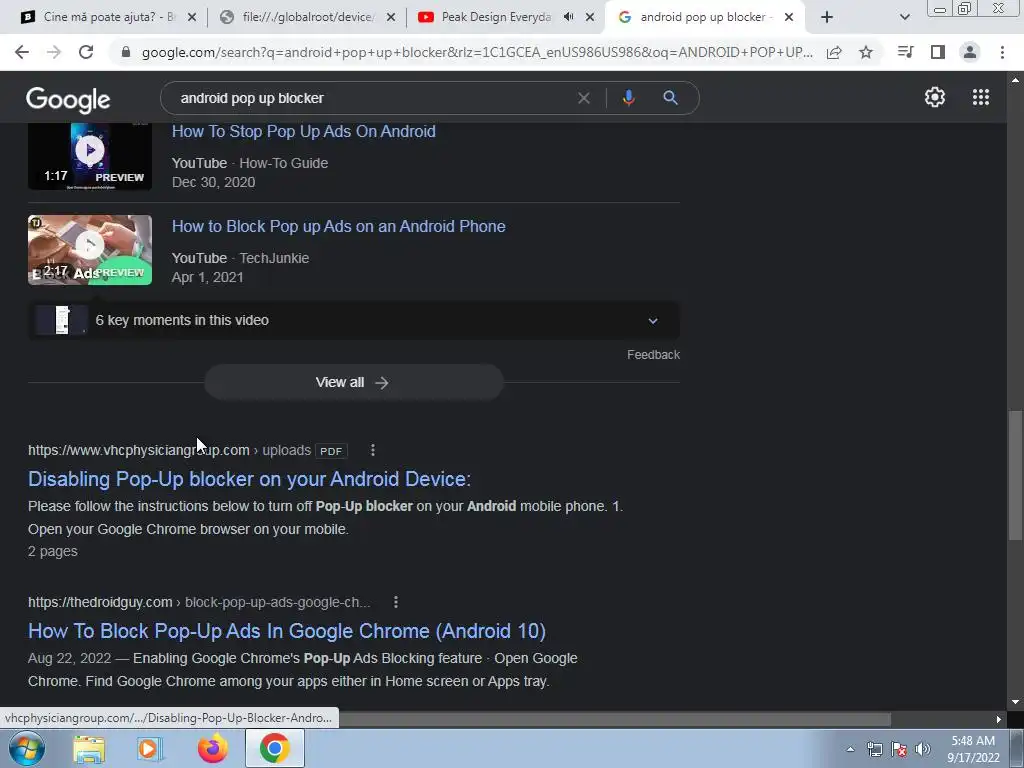This screenshot has height=768, width=1024.
Task: Open the clock showing 5:48 AM
Action: click(973, 749)
